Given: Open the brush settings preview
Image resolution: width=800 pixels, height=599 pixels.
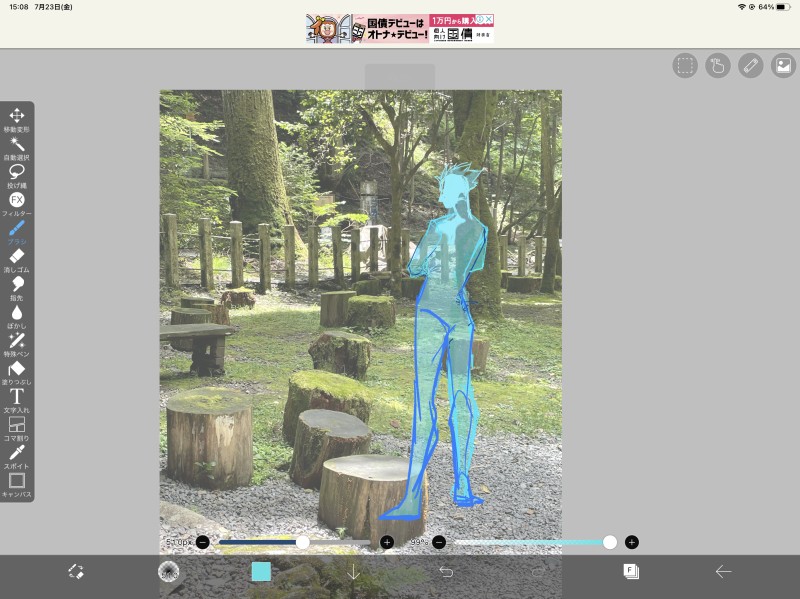Looking at the screenshot, I should tap(168, 571).
